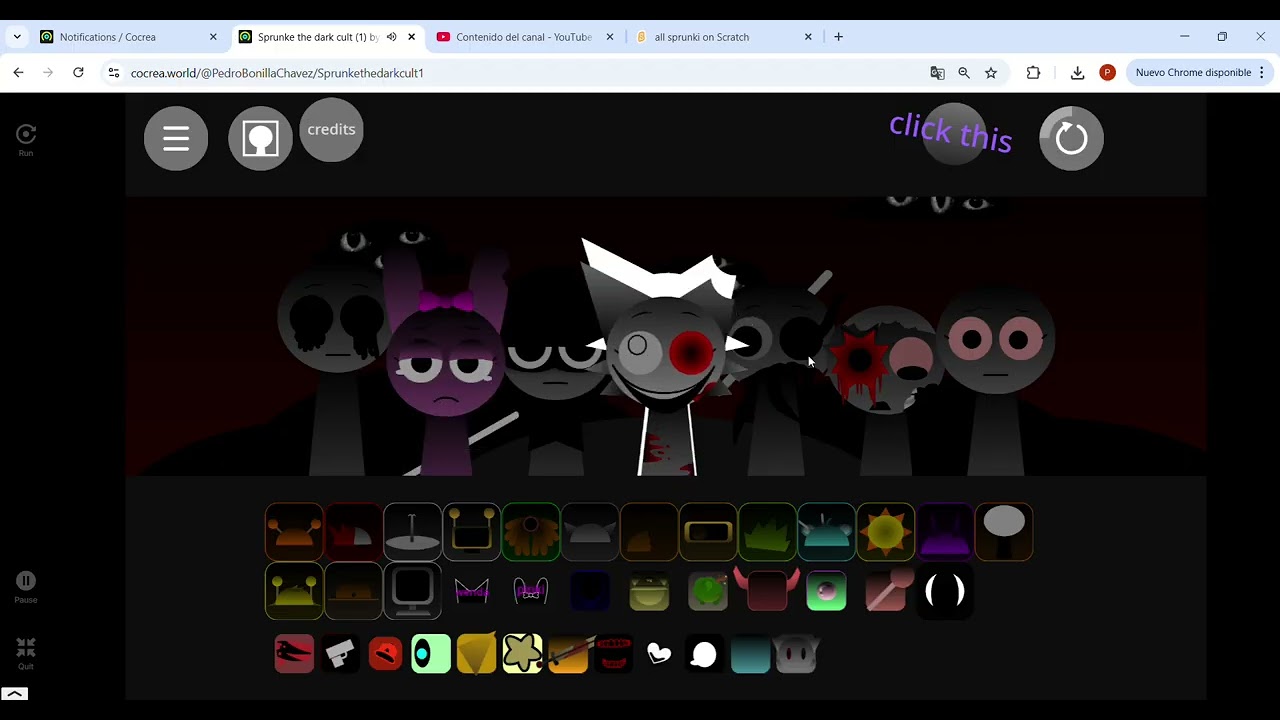The height and width of the screenshot is (720, 1280).
Task: Pick the red toothy mouth accessory
Action: (x=613, y=654)
